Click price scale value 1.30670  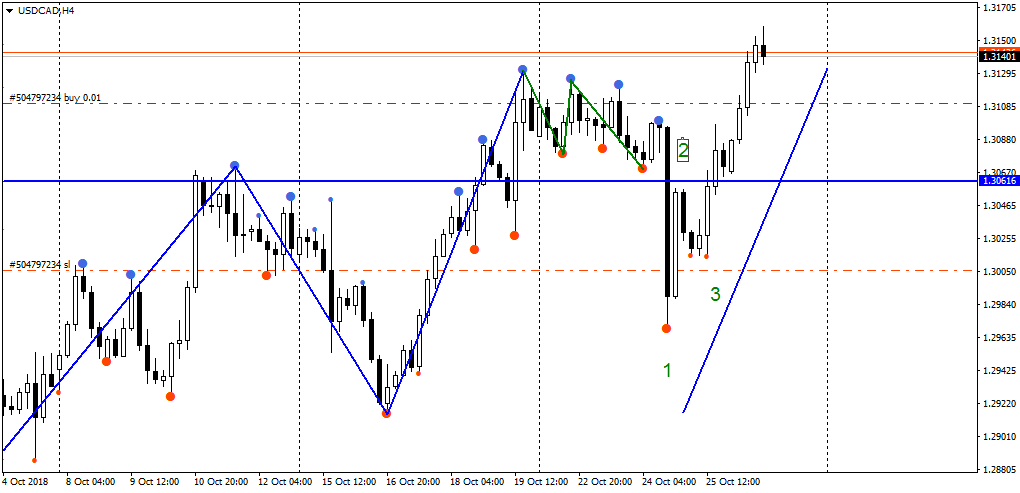pyautogui.click(x=1000, y=172)
